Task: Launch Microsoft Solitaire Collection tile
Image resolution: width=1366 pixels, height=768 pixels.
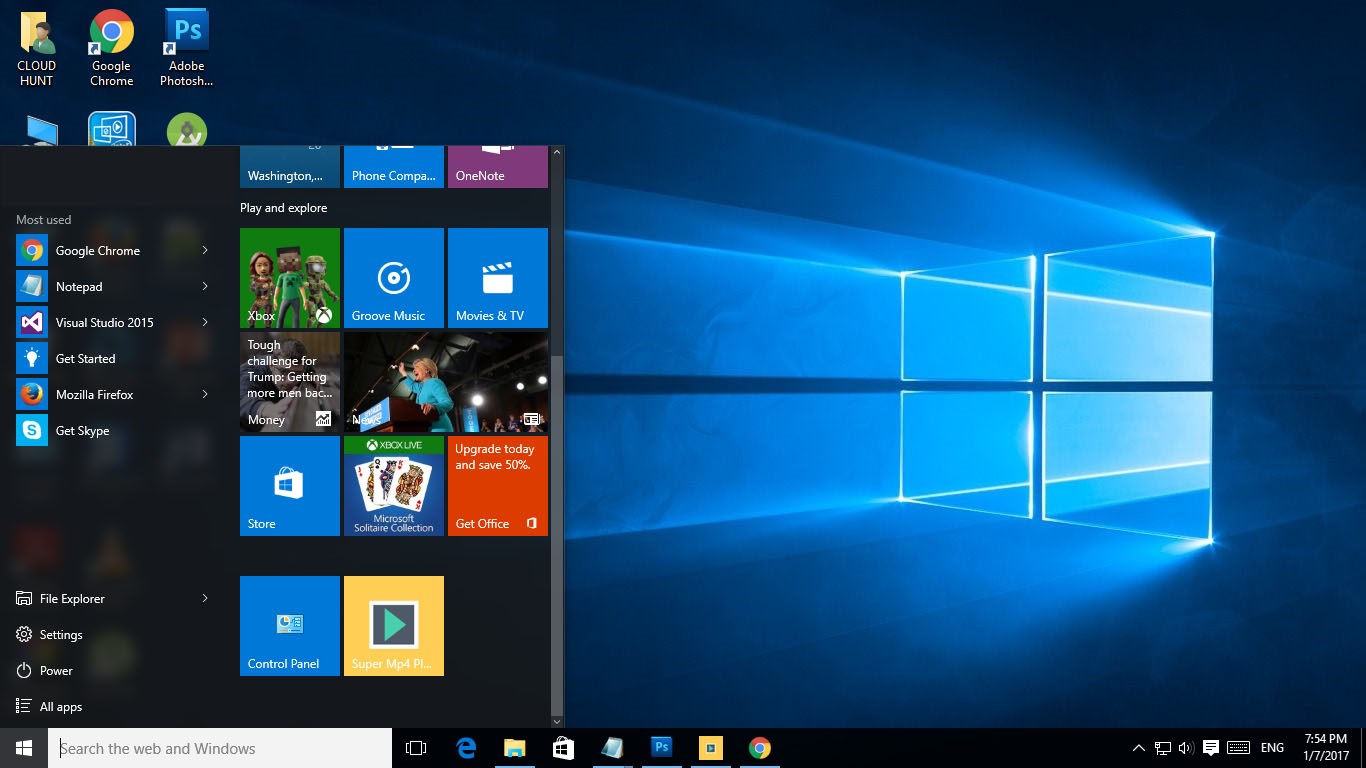Action: click(394, 486)
